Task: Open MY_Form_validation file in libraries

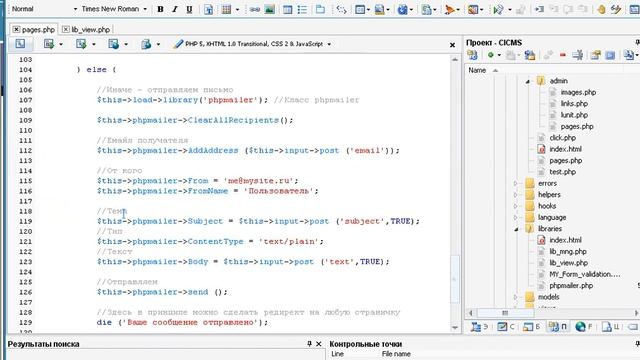Action: click(584, 274)
